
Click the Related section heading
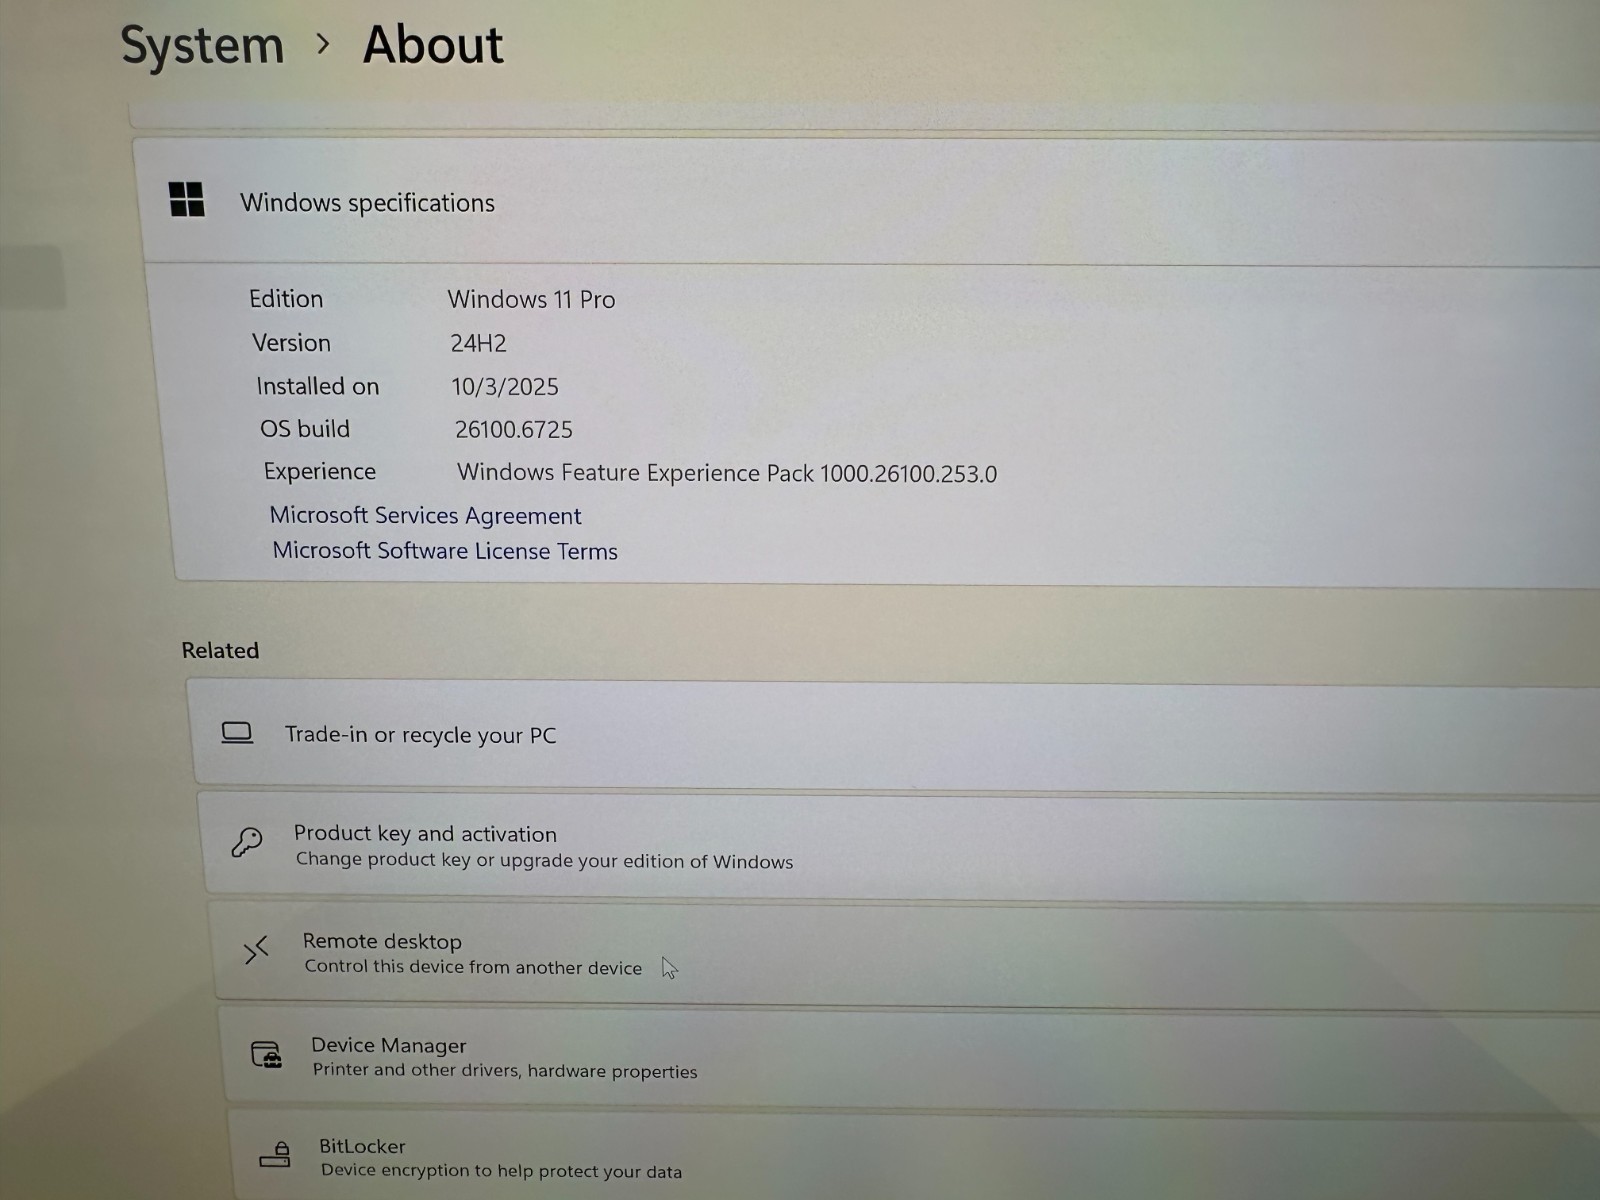(x=220, y=650)
